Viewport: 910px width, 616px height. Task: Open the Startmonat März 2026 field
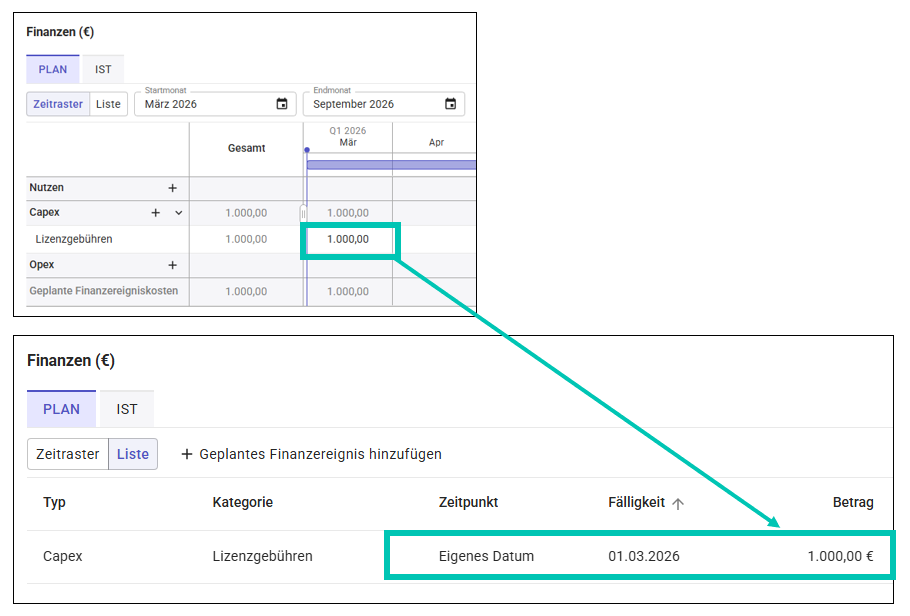point(205,104)
